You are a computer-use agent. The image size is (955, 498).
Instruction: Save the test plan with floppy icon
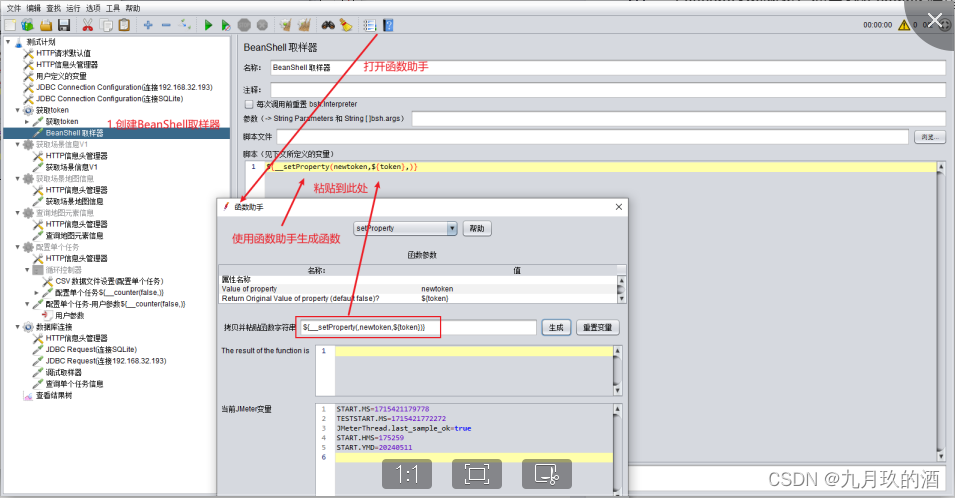[x=64, y=25]
